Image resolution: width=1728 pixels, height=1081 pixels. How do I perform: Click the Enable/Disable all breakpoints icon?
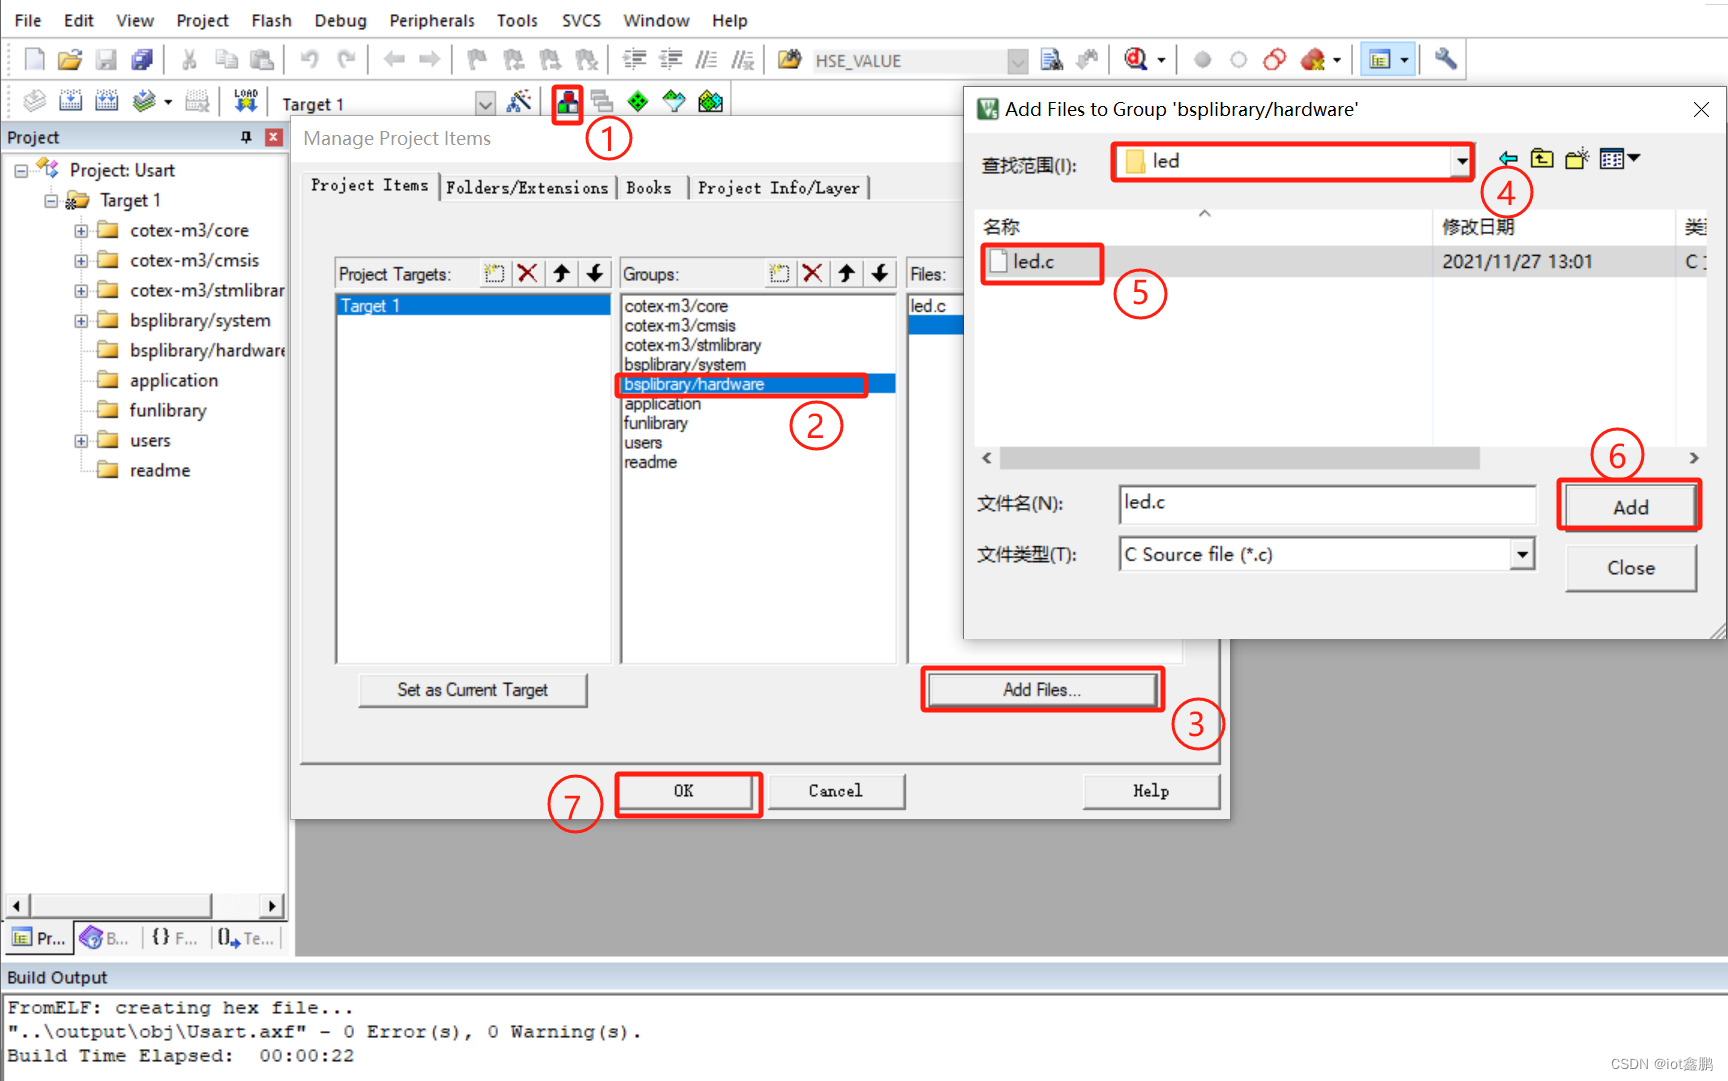tap(1238, 60)
